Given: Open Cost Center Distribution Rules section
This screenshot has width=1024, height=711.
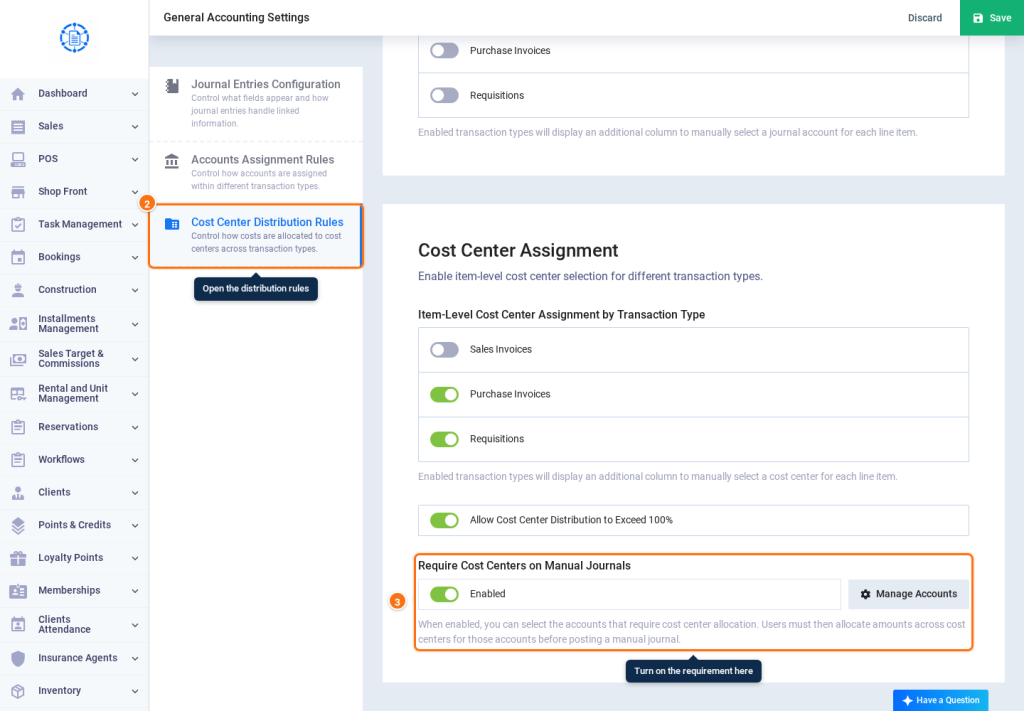Looking at the screenshot, I should pos(256,235).
